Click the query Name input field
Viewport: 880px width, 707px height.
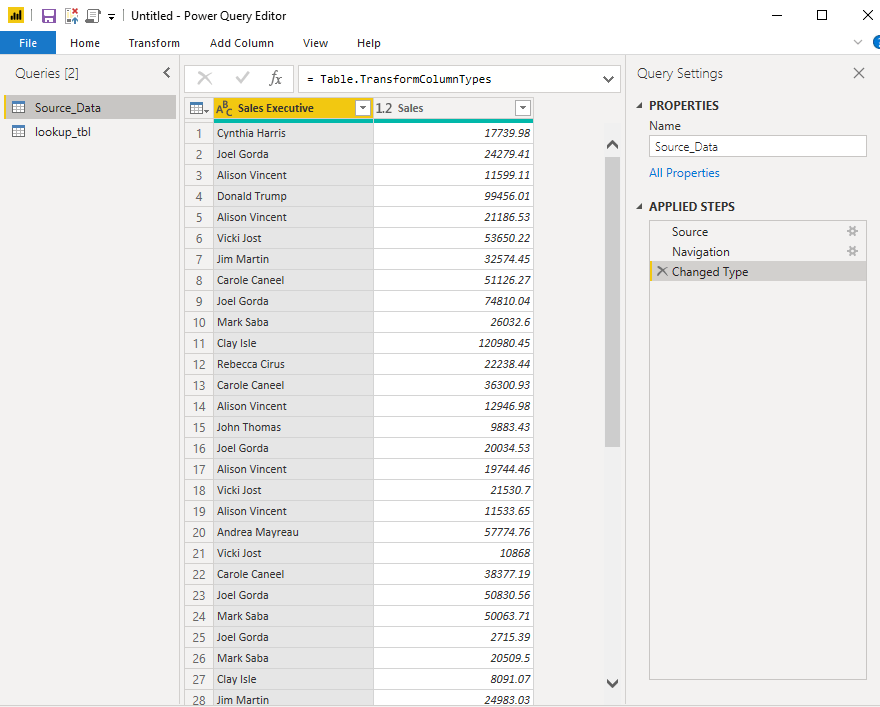pyautogui.click(x=758, y=146)
